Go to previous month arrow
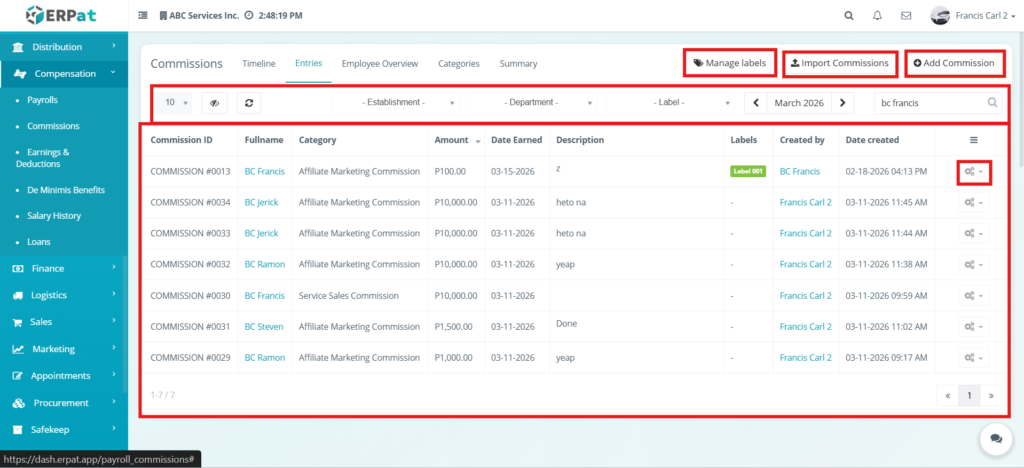 (756, 102)
